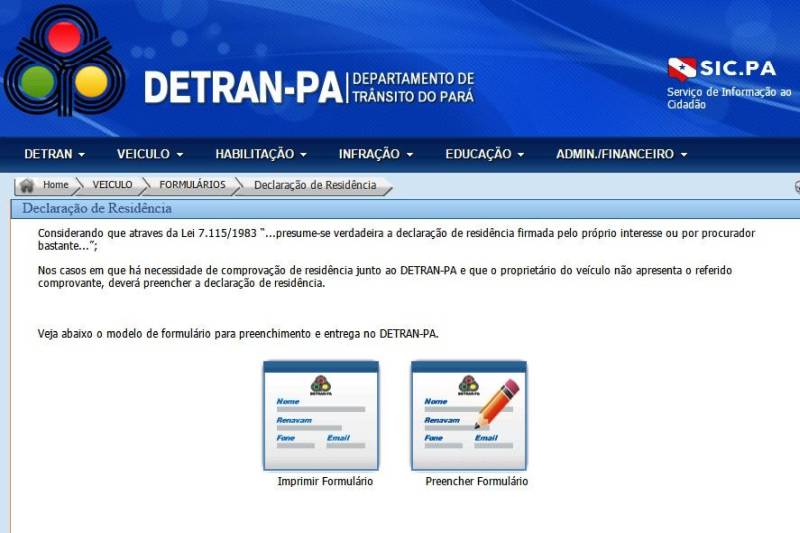Go to Home in the breadcrumb
This screenshot has height=533, width=800.
click(x=56, y=185)
